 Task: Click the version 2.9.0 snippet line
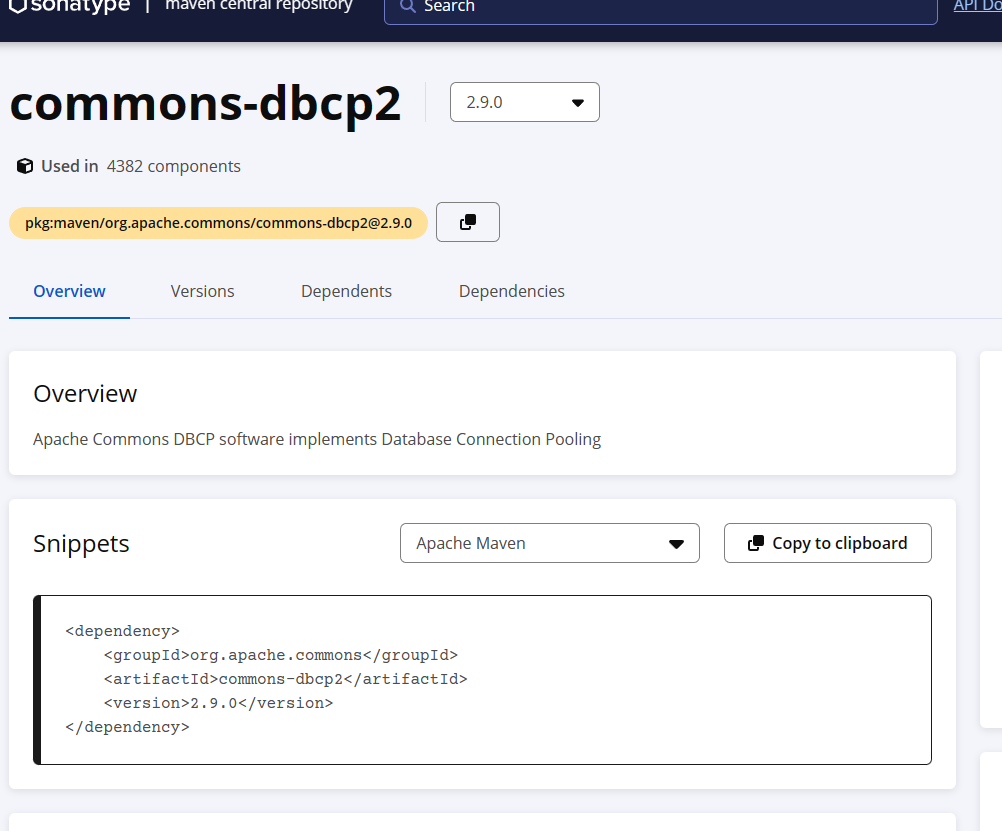pyautogui.click(x=218, y=703)
